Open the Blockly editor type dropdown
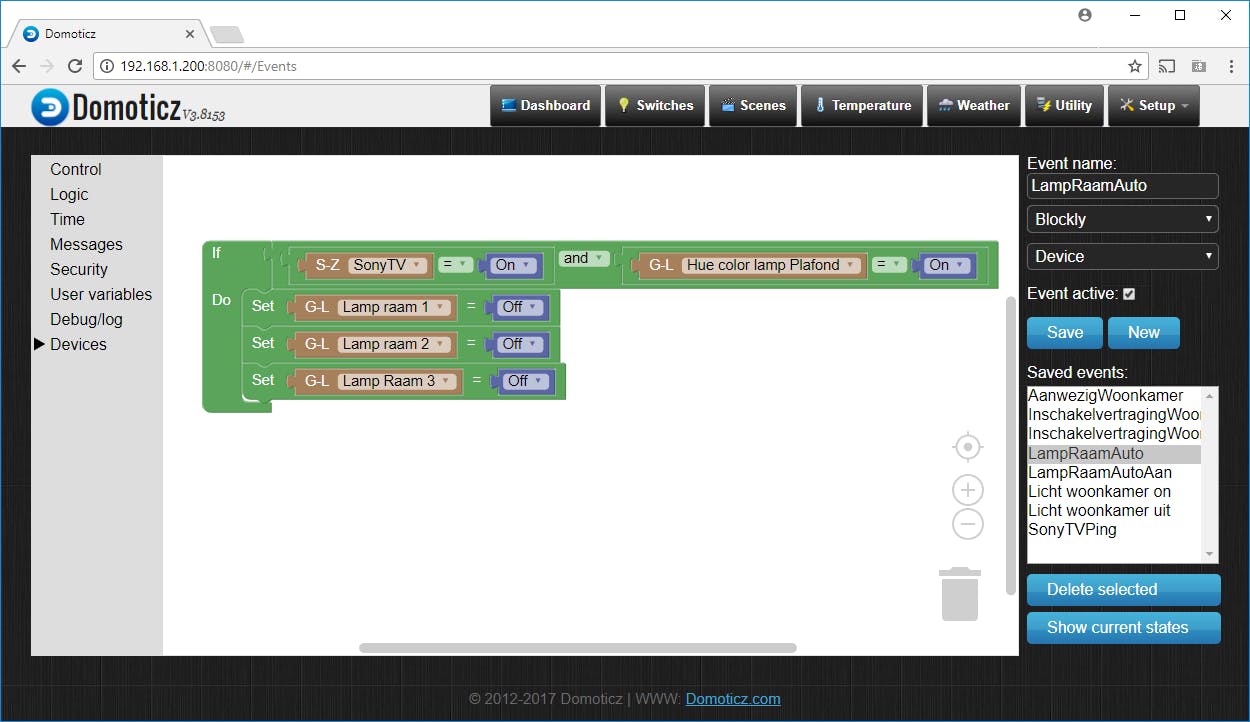Image resolution: width=1250 pixels, height=722 pixels. tap(1123, 219)
